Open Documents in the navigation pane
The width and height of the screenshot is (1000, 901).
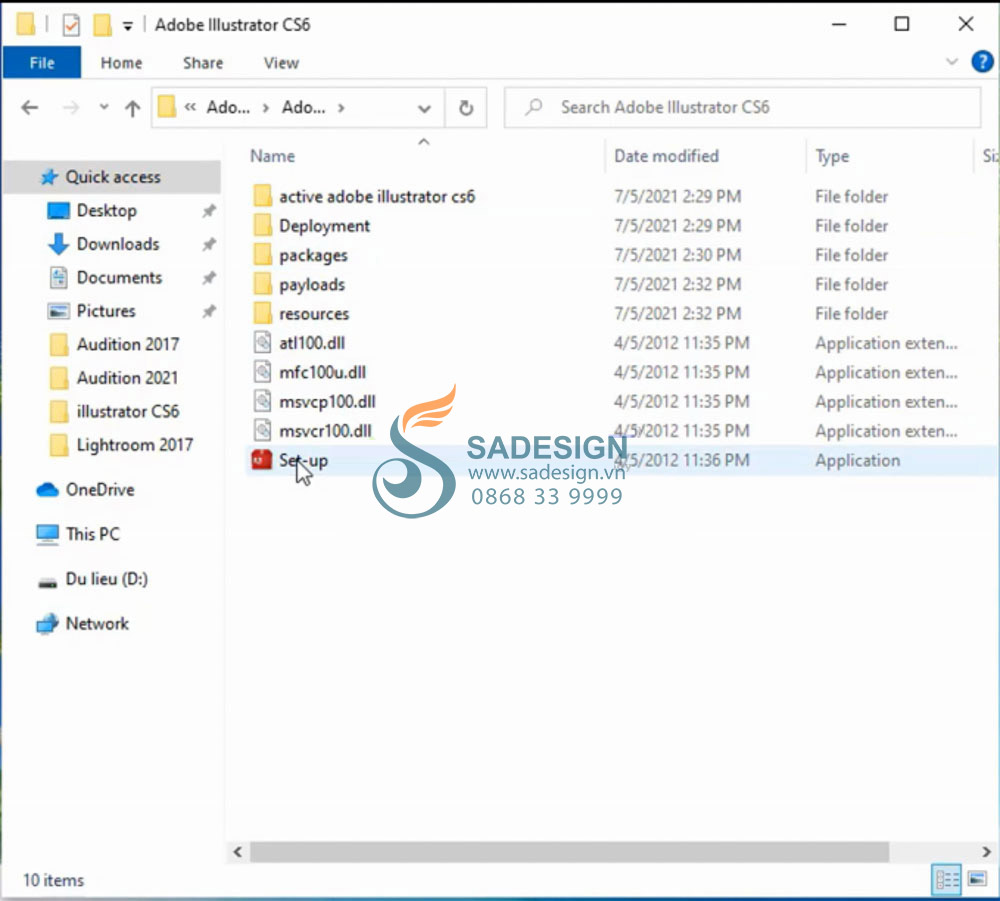click(x=119, y=277)
